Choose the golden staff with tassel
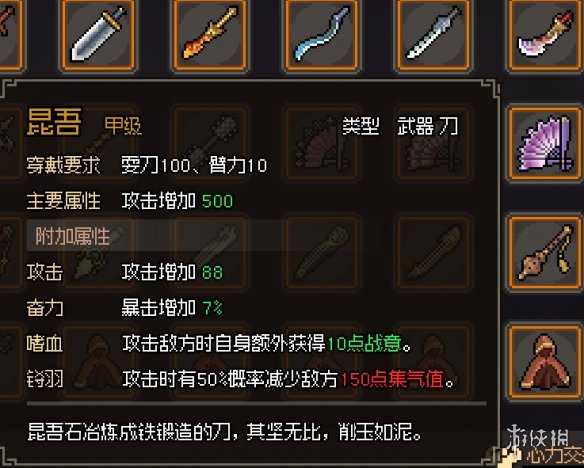584x468 pixels. click(x=545, y=252)
